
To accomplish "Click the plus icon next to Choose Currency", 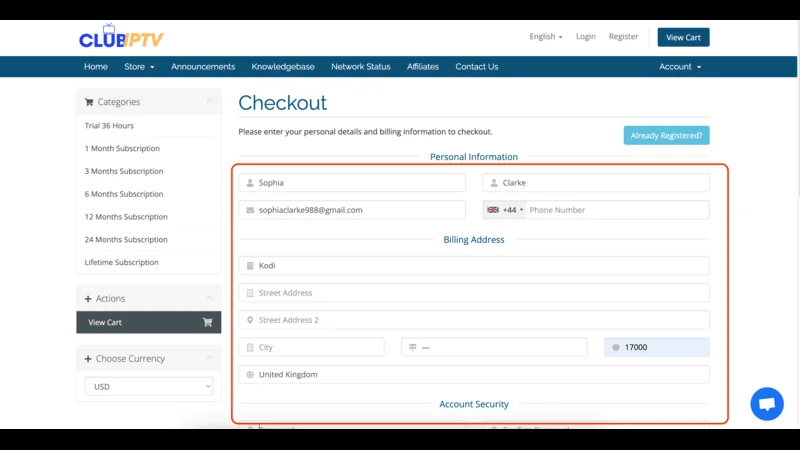I will click(88, 359).
